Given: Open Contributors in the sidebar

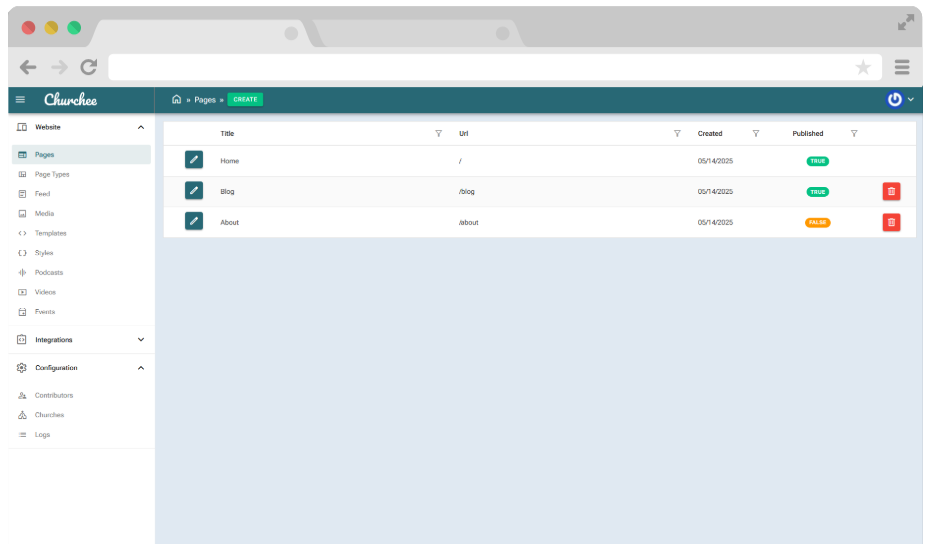Looking at the screenshot, I should [53, 395].
